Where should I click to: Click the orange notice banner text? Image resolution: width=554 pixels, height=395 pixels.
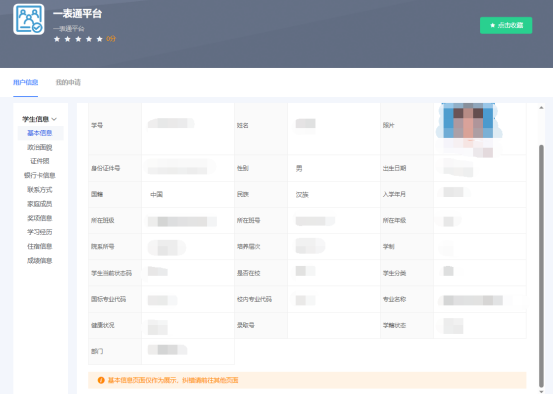pyautogui.click(x=173, y=380)
